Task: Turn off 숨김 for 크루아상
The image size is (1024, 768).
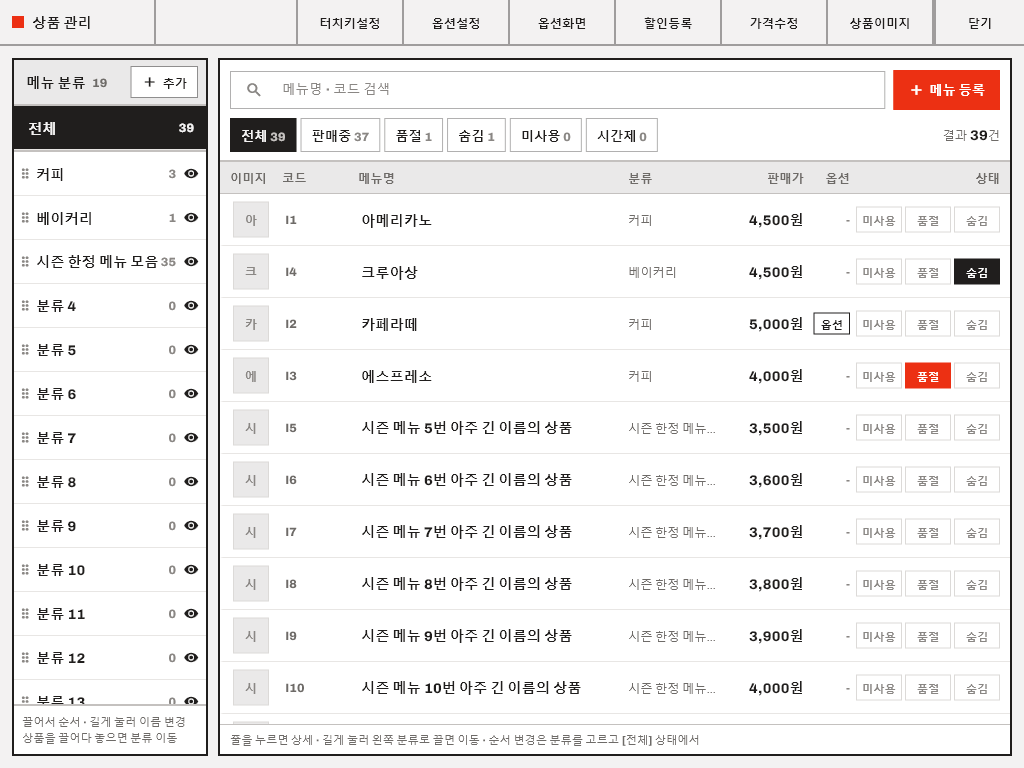Action: tap(976, 272)
